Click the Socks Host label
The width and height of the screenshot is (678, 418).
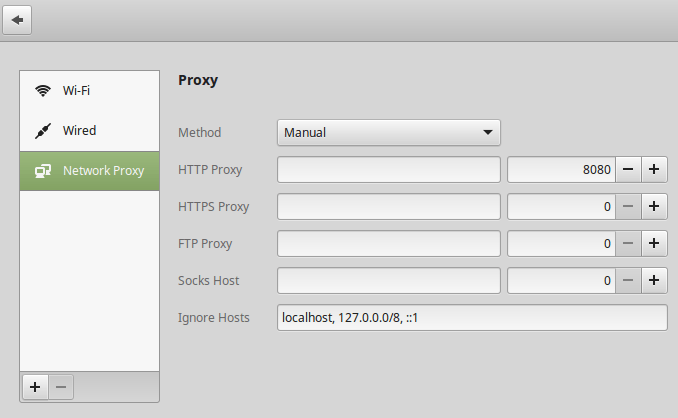(208, 281)
